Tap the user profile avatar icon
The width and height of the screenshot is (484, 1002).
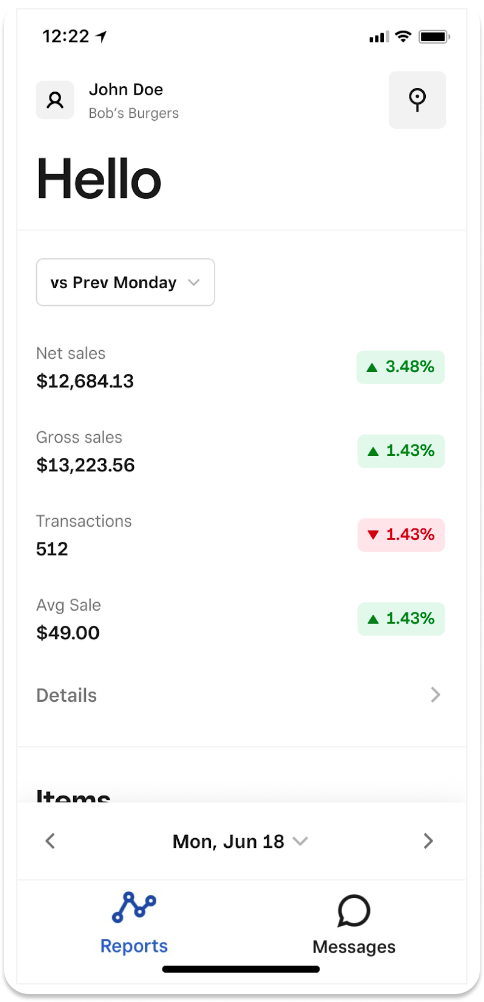point(55,100)
